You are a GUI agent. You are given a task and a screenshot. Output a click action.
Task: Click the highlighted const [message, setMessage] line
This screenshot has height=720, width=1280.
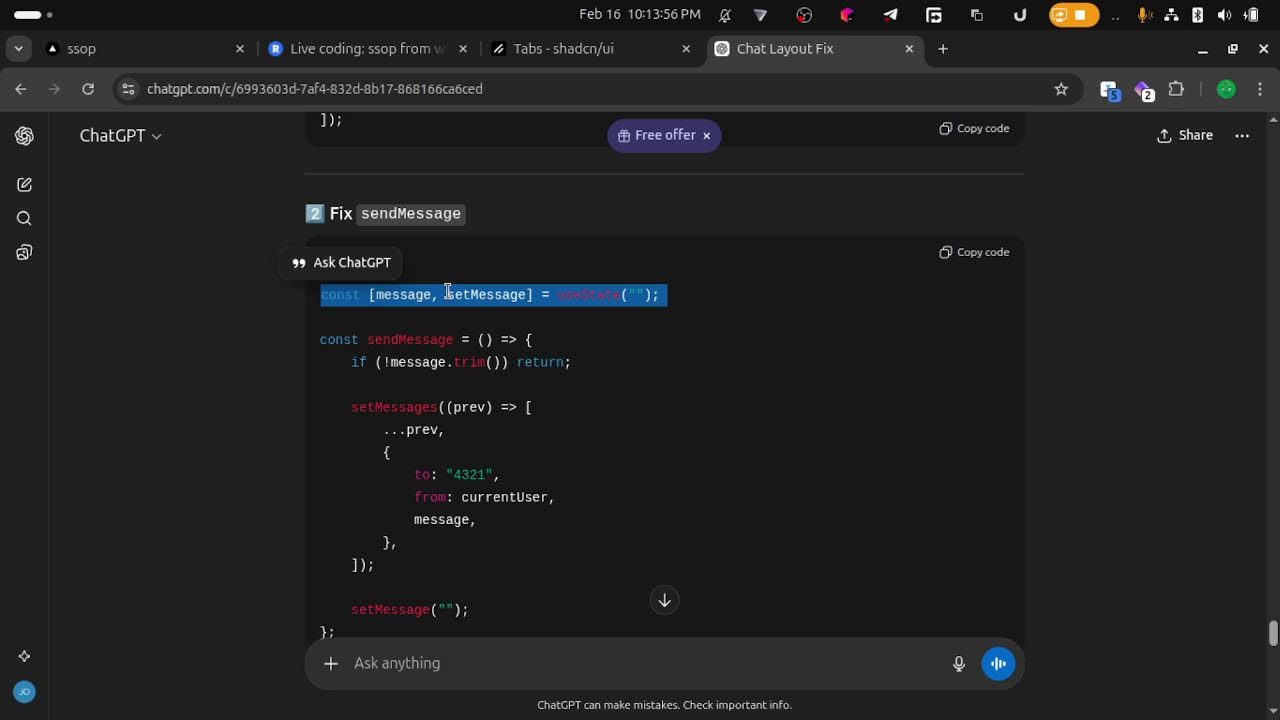(494, 295)
